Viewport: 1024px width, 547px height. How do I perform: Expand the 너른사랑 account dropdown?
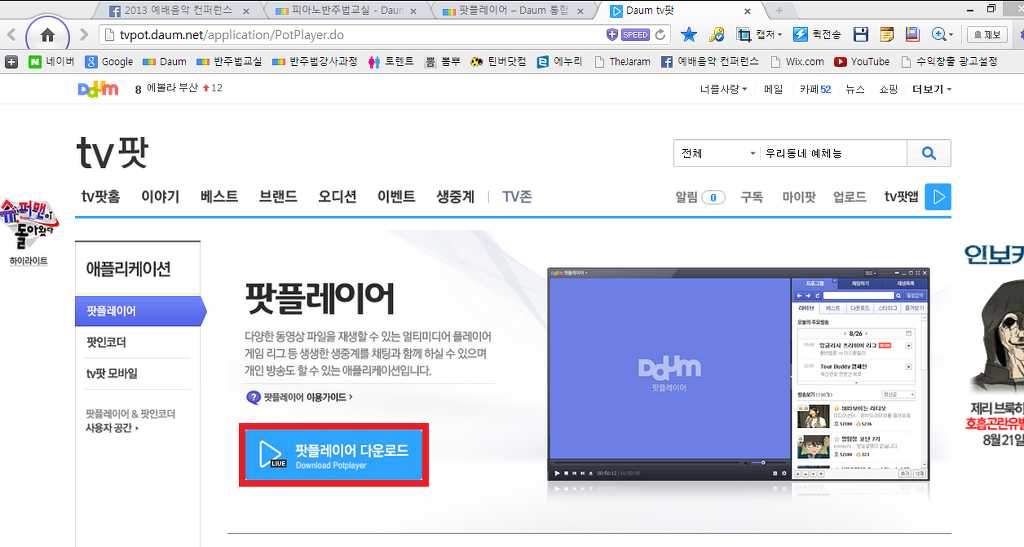click(x=723, y=89)
